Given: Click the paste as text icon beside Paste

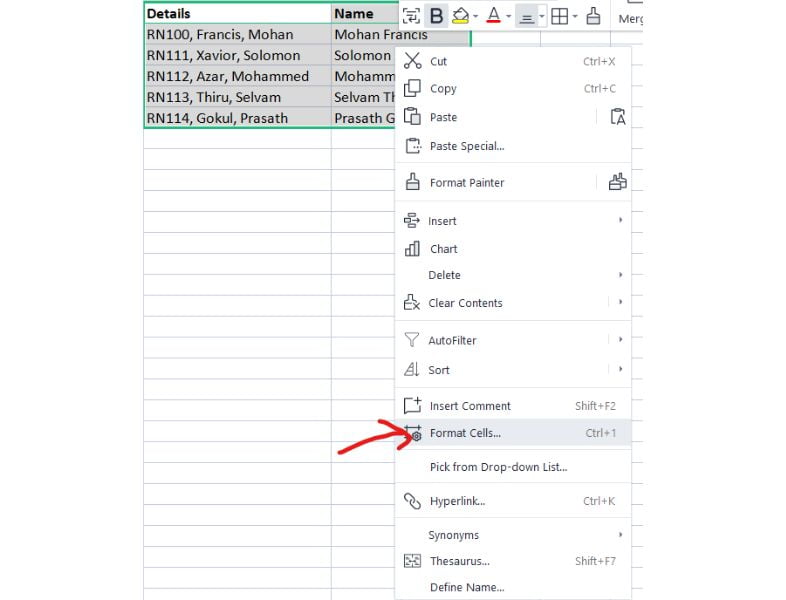Looking at the screenshot, I should (617, 117).
